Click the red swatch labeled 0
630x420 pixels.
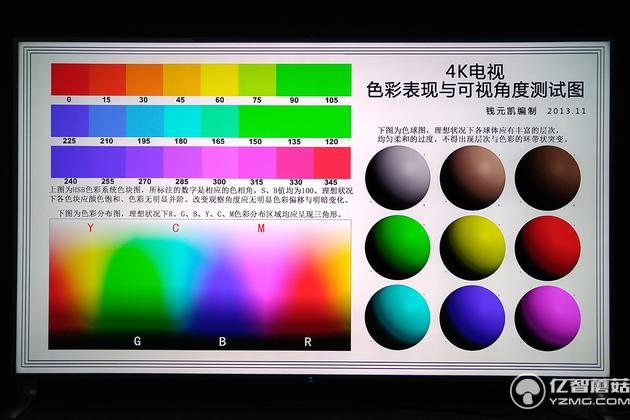tap(69, 78)
